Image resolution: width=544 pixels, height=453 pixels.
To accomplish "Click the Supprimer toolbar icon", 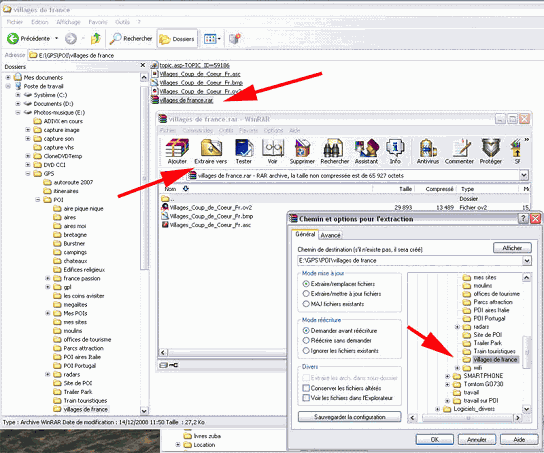I will (302, 151).
